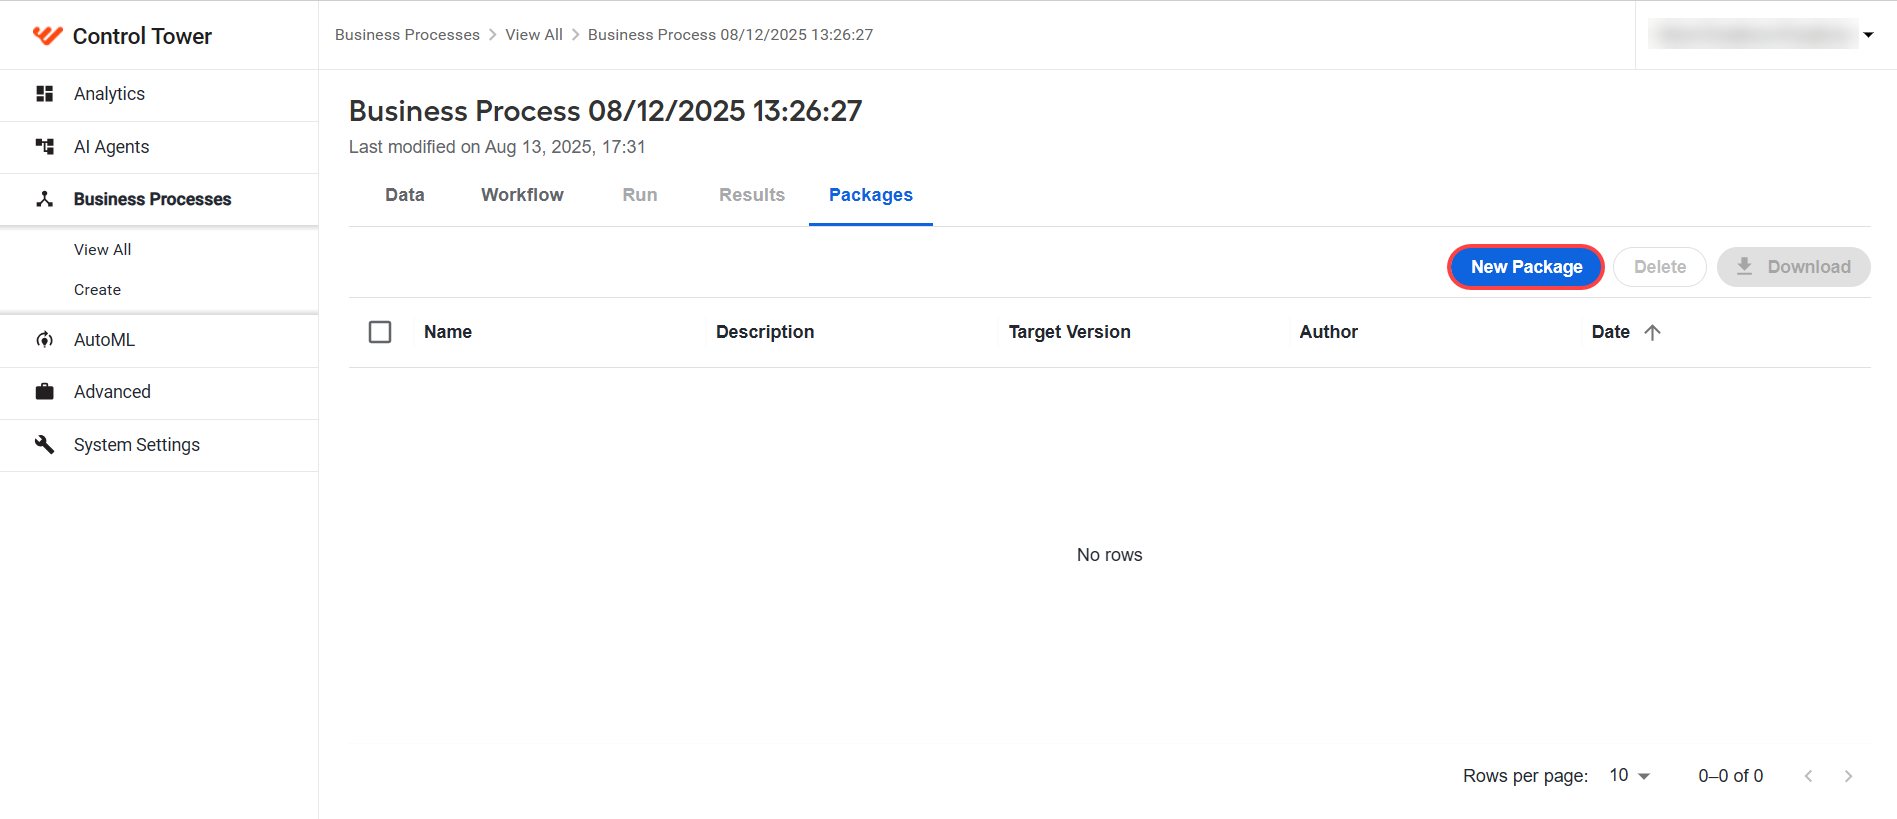Open Analytics via its dashboard icon
Screen dimensions: 1897x819
pyautogui.click(x=44, y=94)
